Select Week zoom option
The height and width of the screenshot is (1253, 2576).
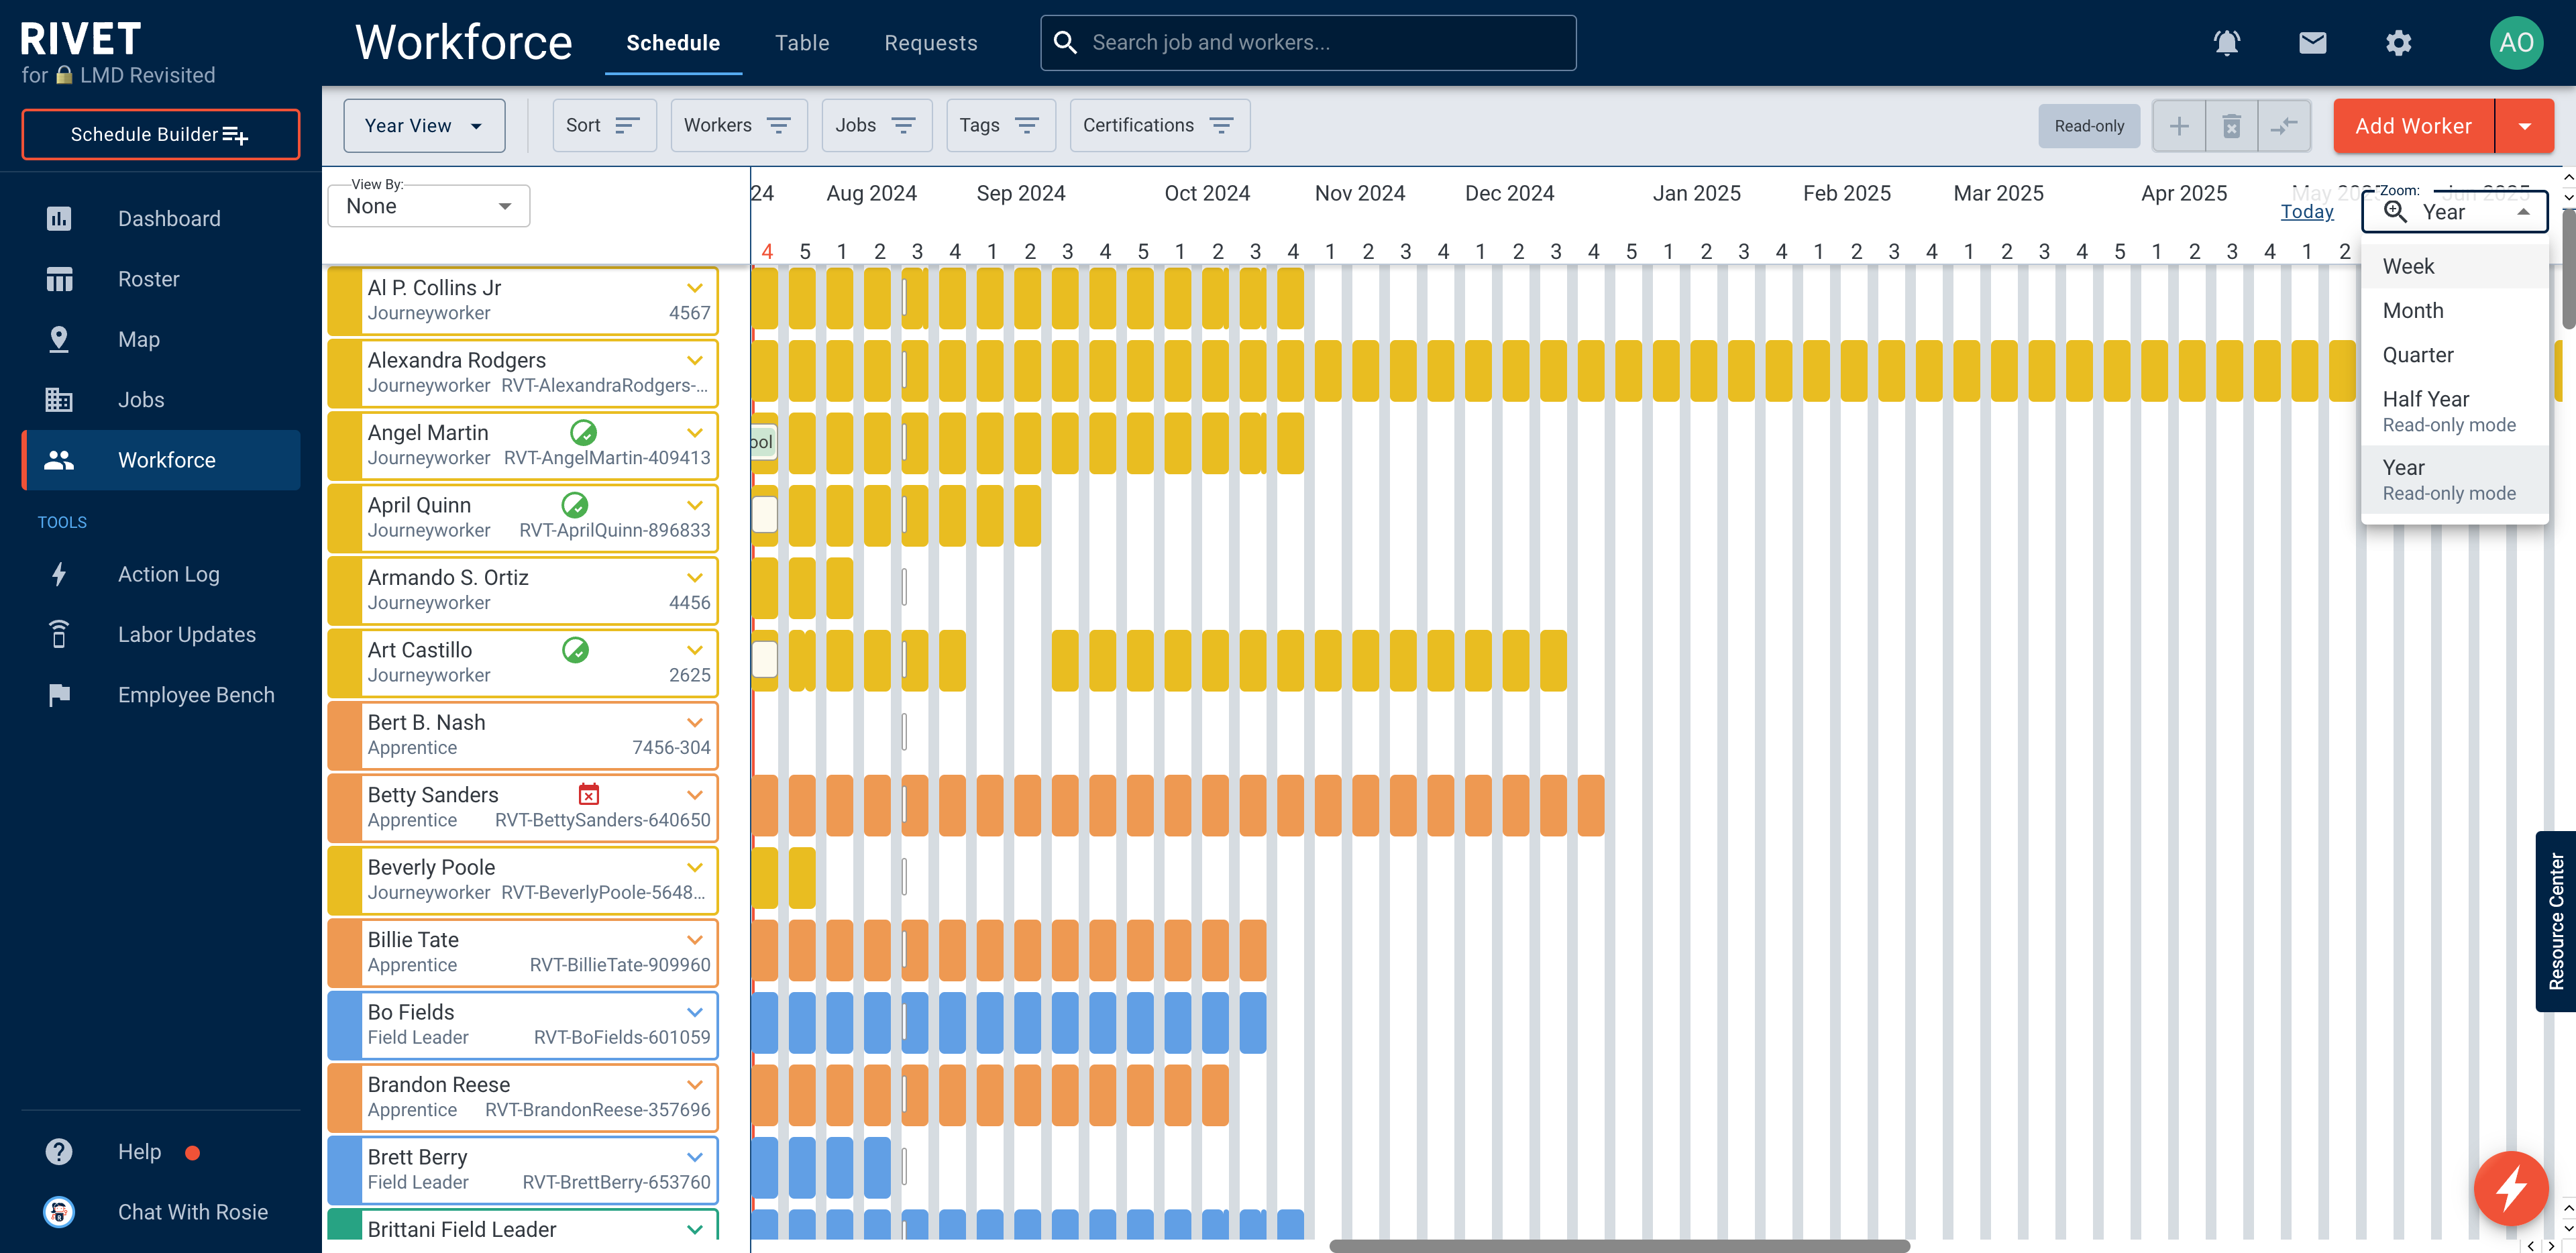click(2454, 266)
